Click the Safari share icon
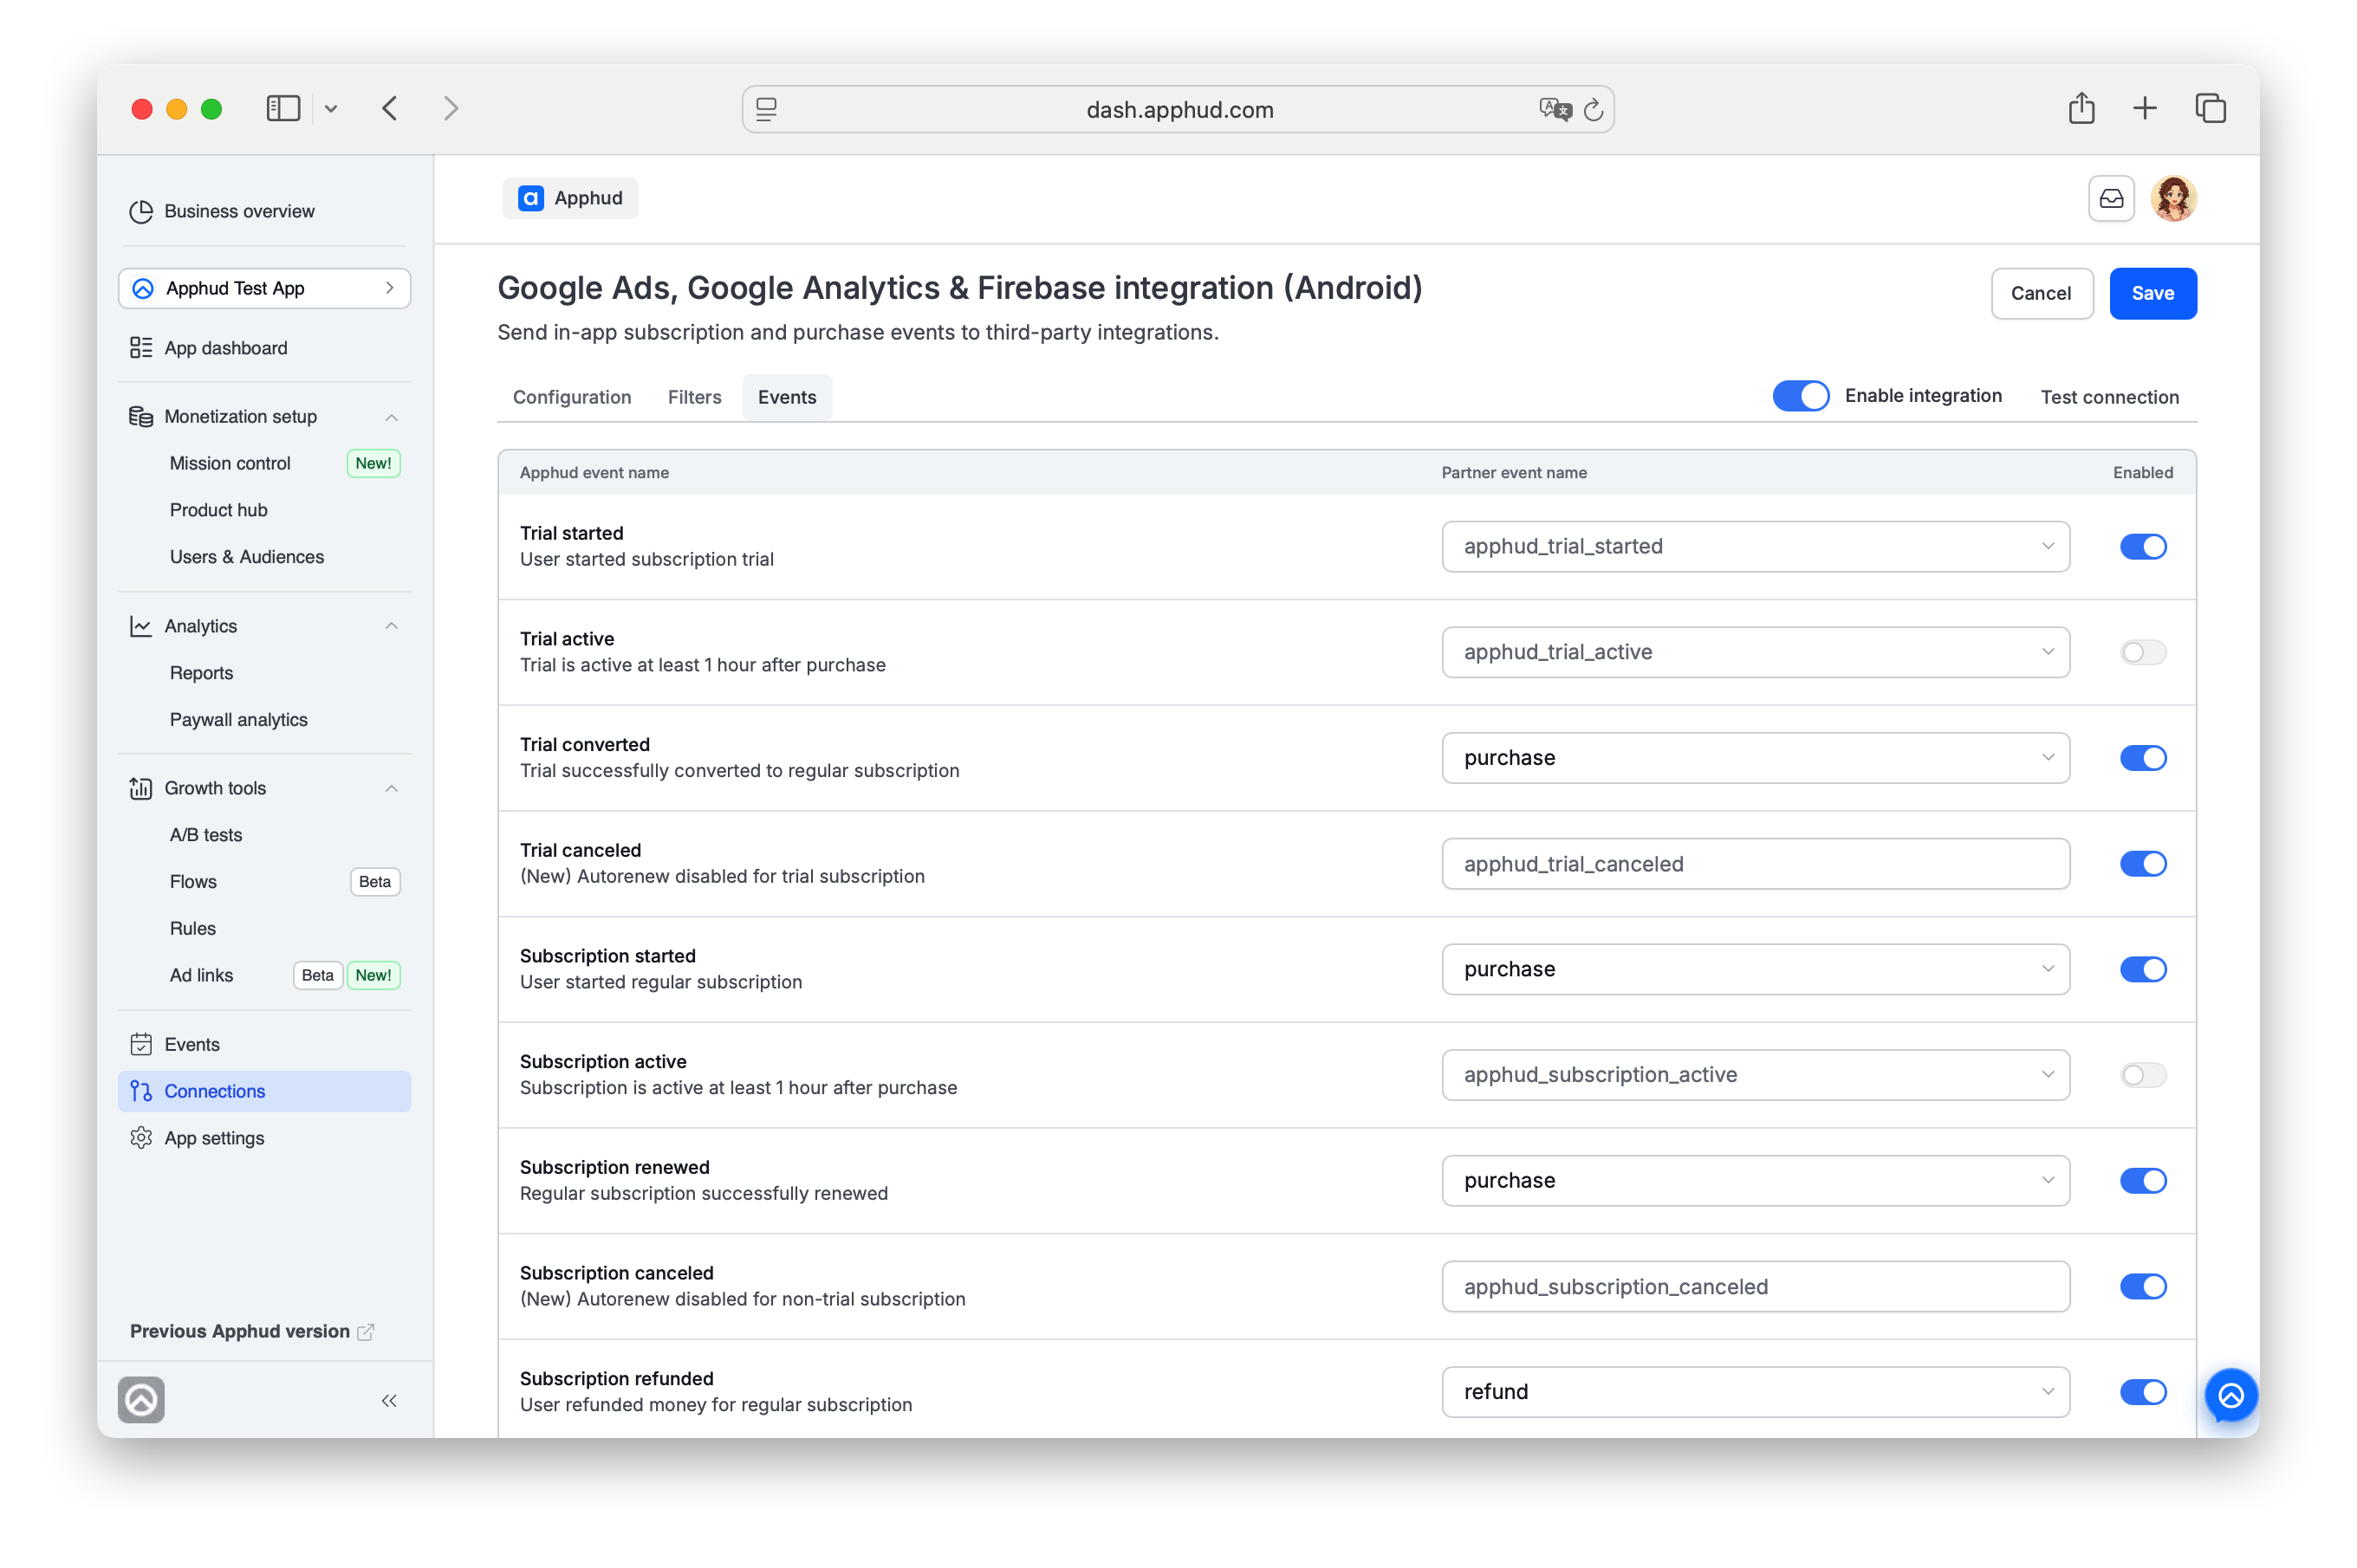The height and width of the screenshot is (1568, 2357). [x=2081, y=108]
